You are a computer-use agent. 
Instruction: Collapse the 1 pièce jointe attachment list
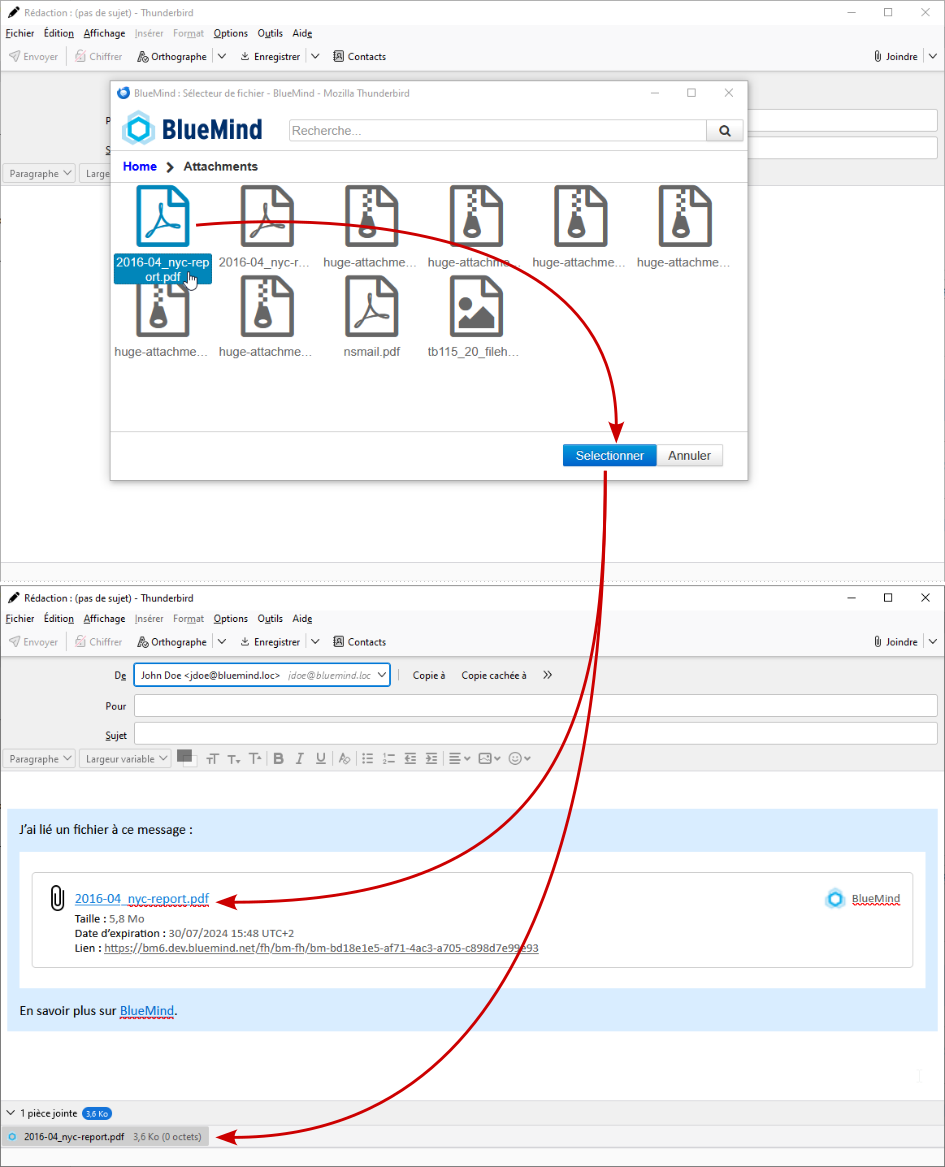[x=11, y=1112]
